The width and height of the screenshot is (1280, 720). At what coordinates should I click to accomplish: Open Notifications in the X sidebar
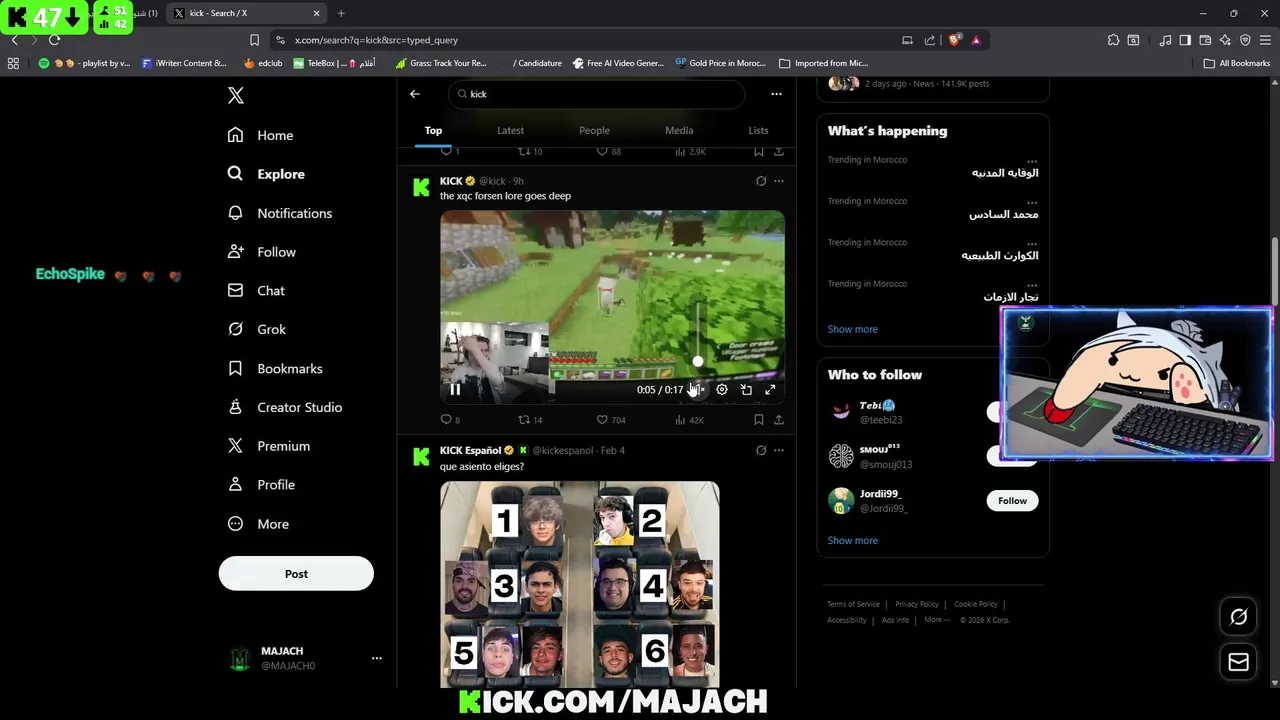pos(279,213)
